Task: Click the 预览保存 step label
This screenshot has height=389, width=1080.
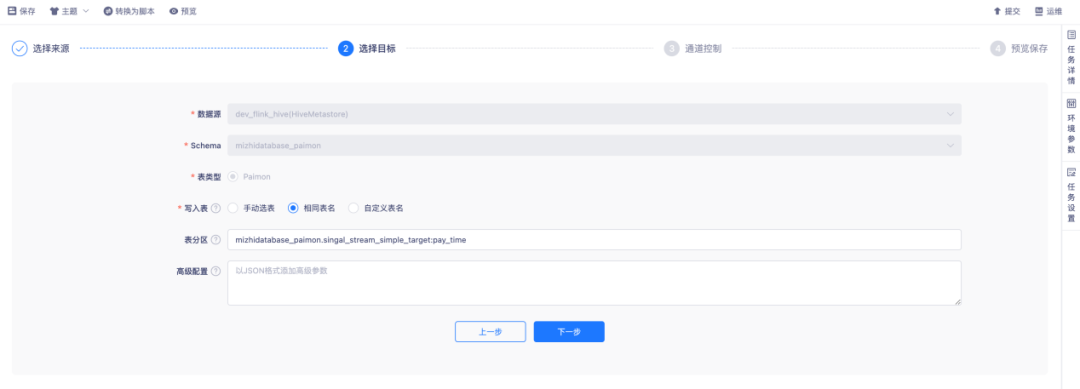Action: pos(1030,49)
